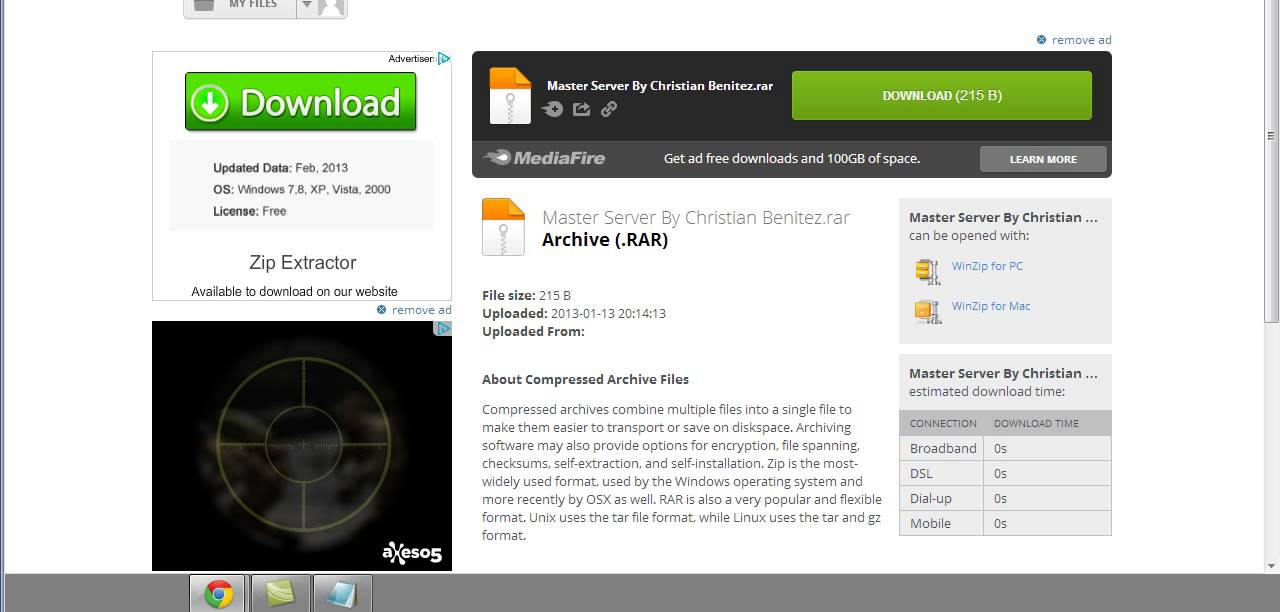The image size is (1280, 612).
Task: Click the WinZip for PC icon
Action: [928, 271]
